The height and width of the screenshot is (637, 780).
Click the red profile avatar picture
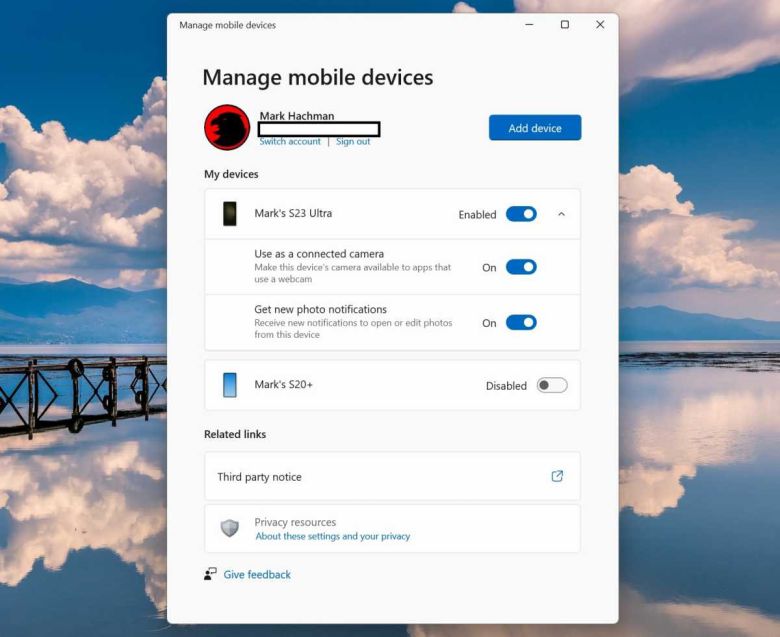pos(227,127)
